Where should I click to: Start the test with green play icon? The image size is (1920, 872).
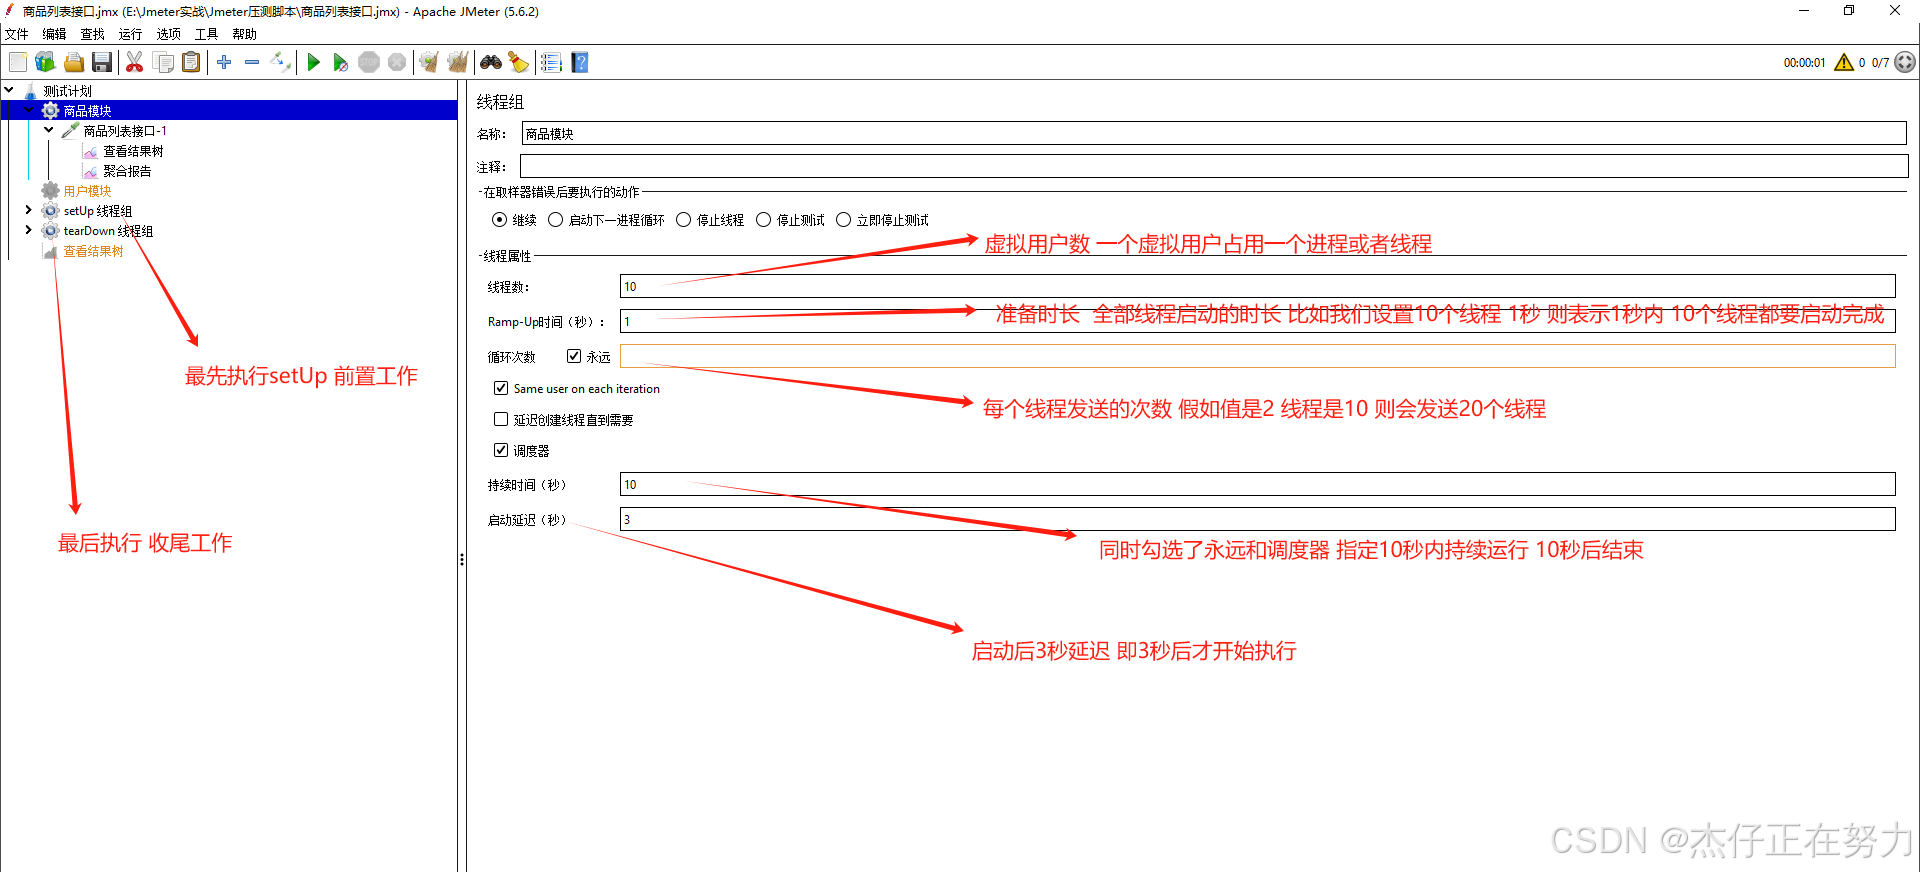313,62
